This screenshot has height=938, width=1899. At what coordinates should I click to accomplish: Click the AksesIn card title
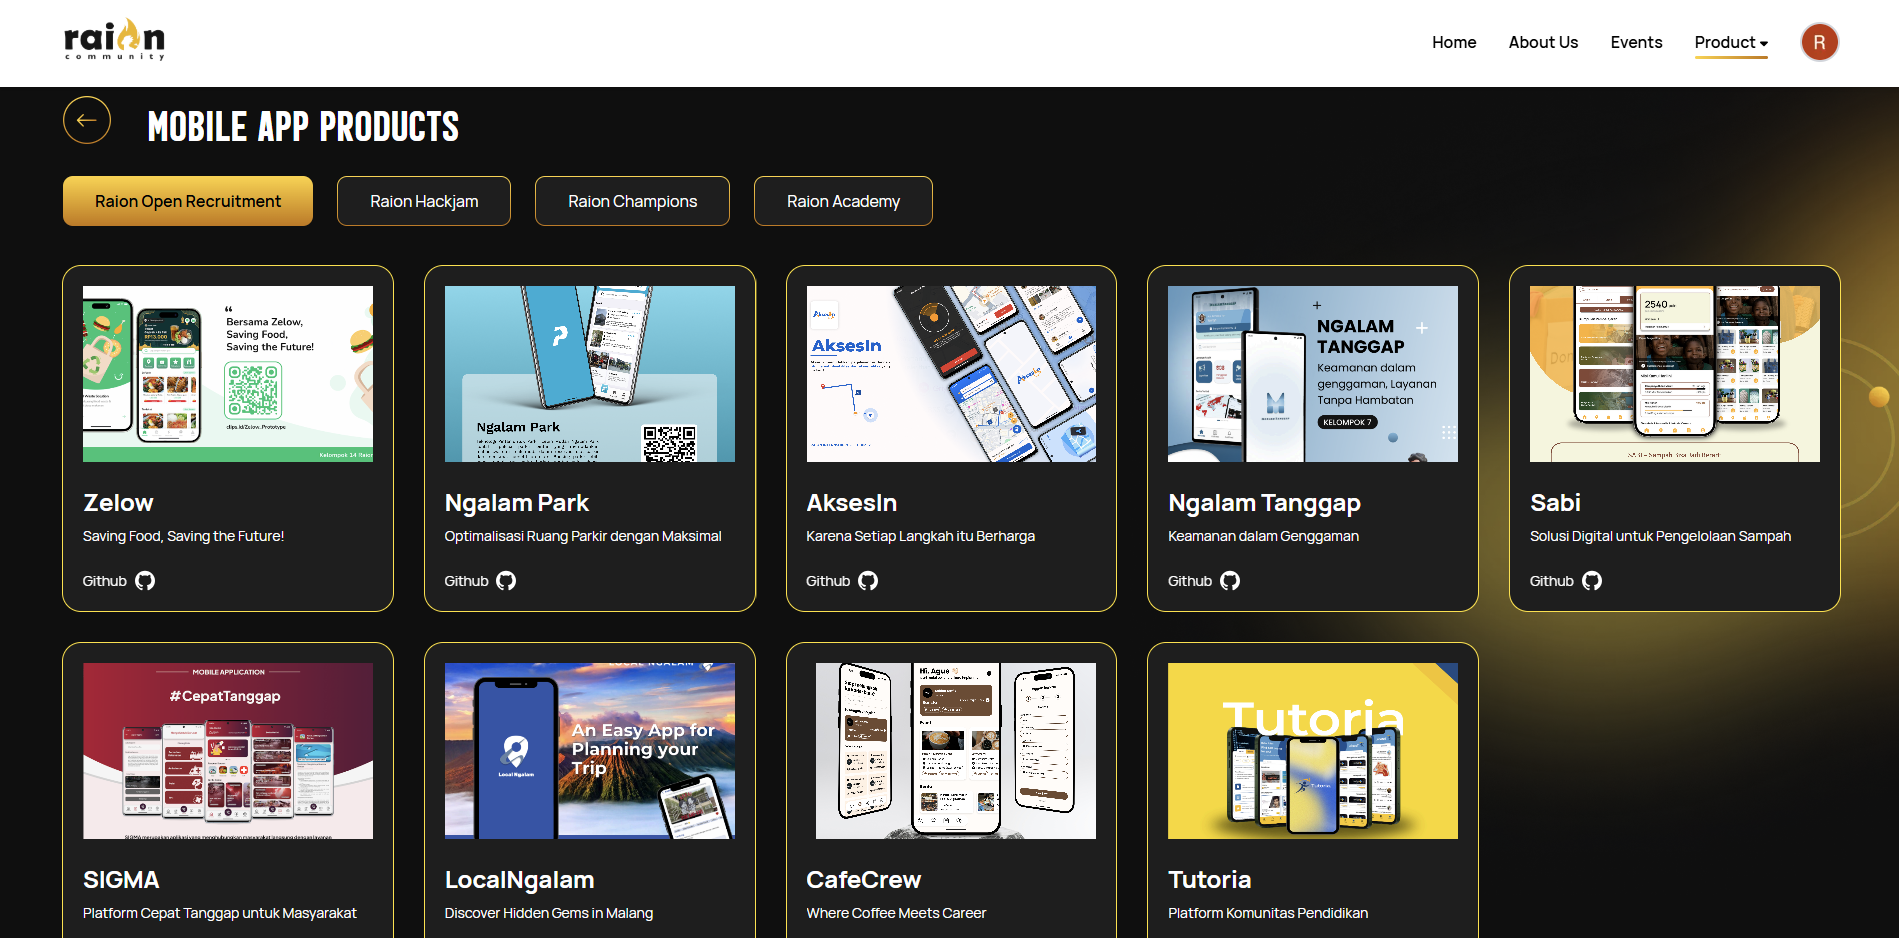click(x=852, y=503)
